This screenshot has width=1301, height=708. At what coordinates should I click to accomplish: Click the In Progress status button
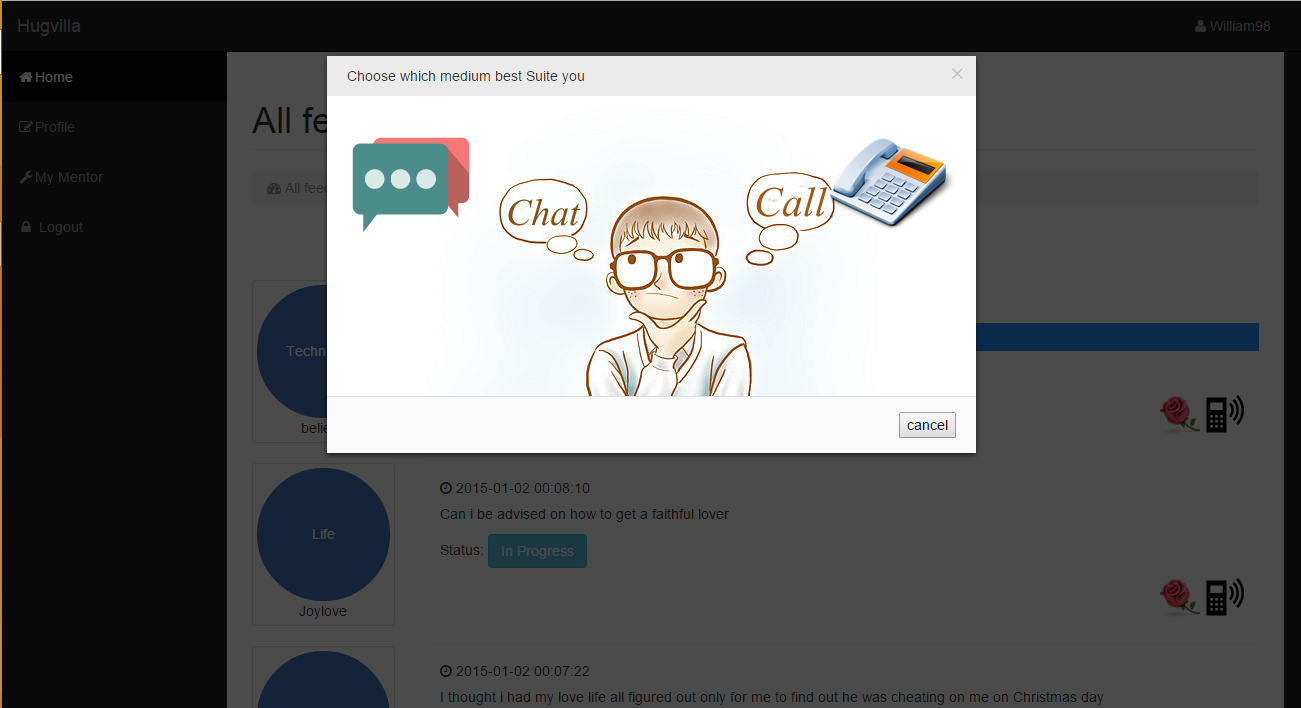(x=537, y=551)
